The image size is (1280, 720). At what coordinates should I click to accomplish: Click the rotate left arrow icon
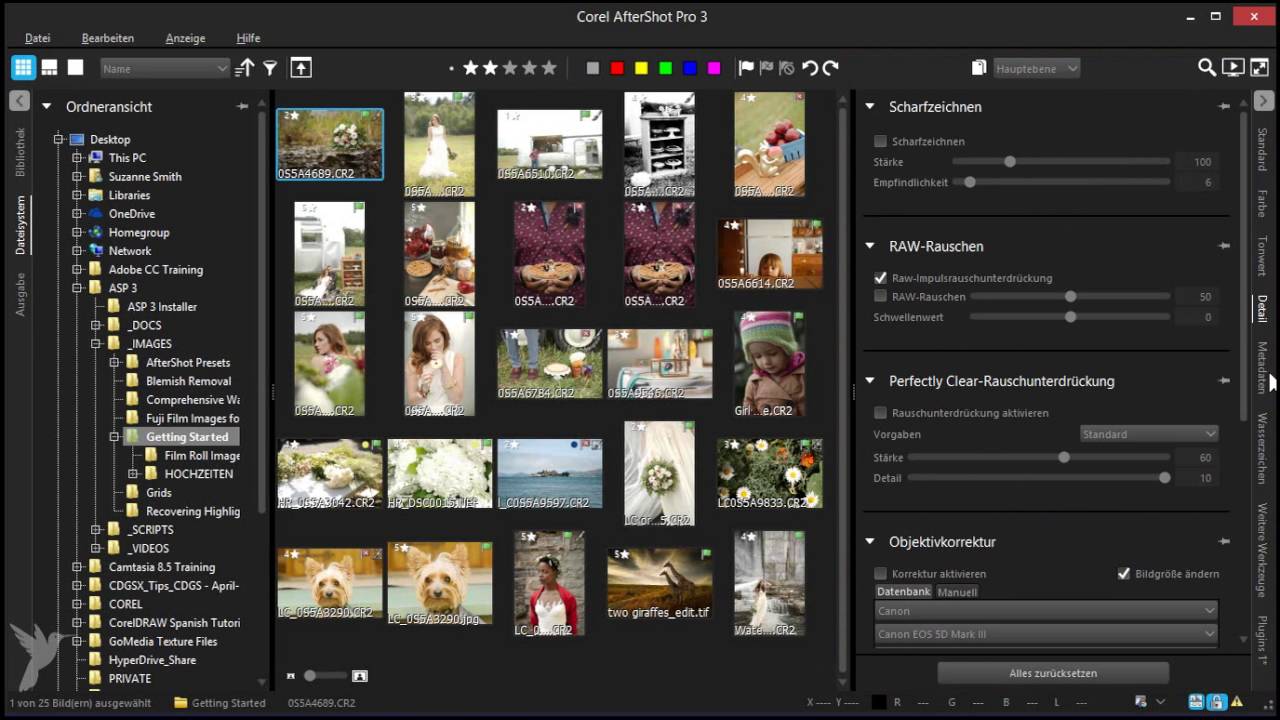tap(809, 68)
